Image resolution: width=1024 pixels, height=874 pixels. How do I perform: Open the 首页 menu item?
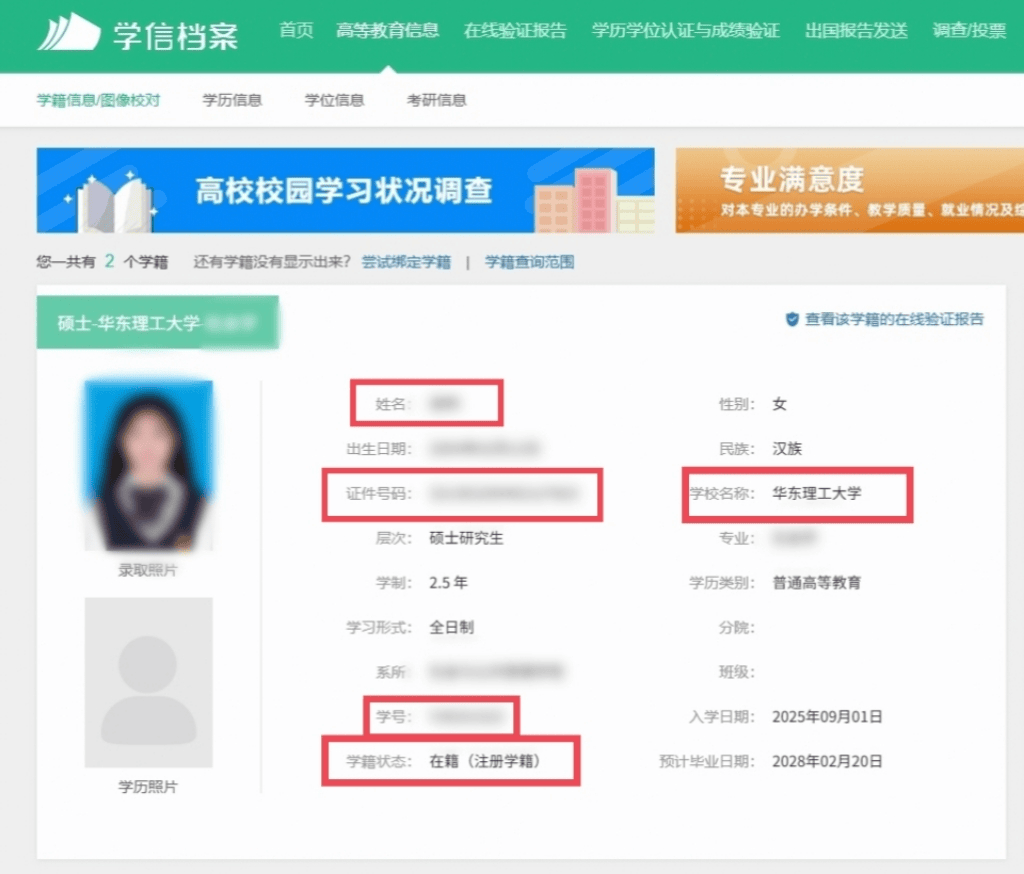296,31
